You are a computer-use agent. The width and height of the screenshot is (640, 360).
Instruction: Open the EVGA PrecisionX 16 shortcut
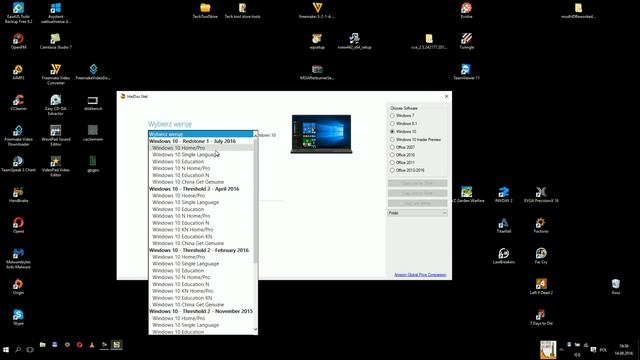pos(541,195)
